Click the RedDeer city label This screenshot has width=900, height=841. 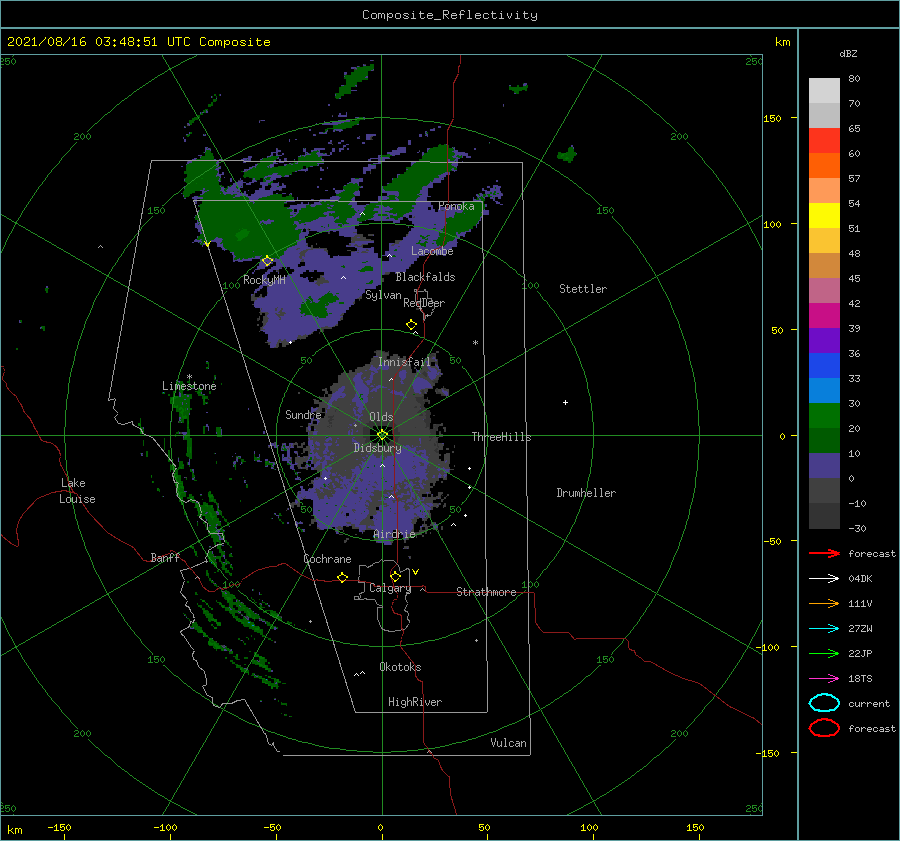[x=424, y=303]
